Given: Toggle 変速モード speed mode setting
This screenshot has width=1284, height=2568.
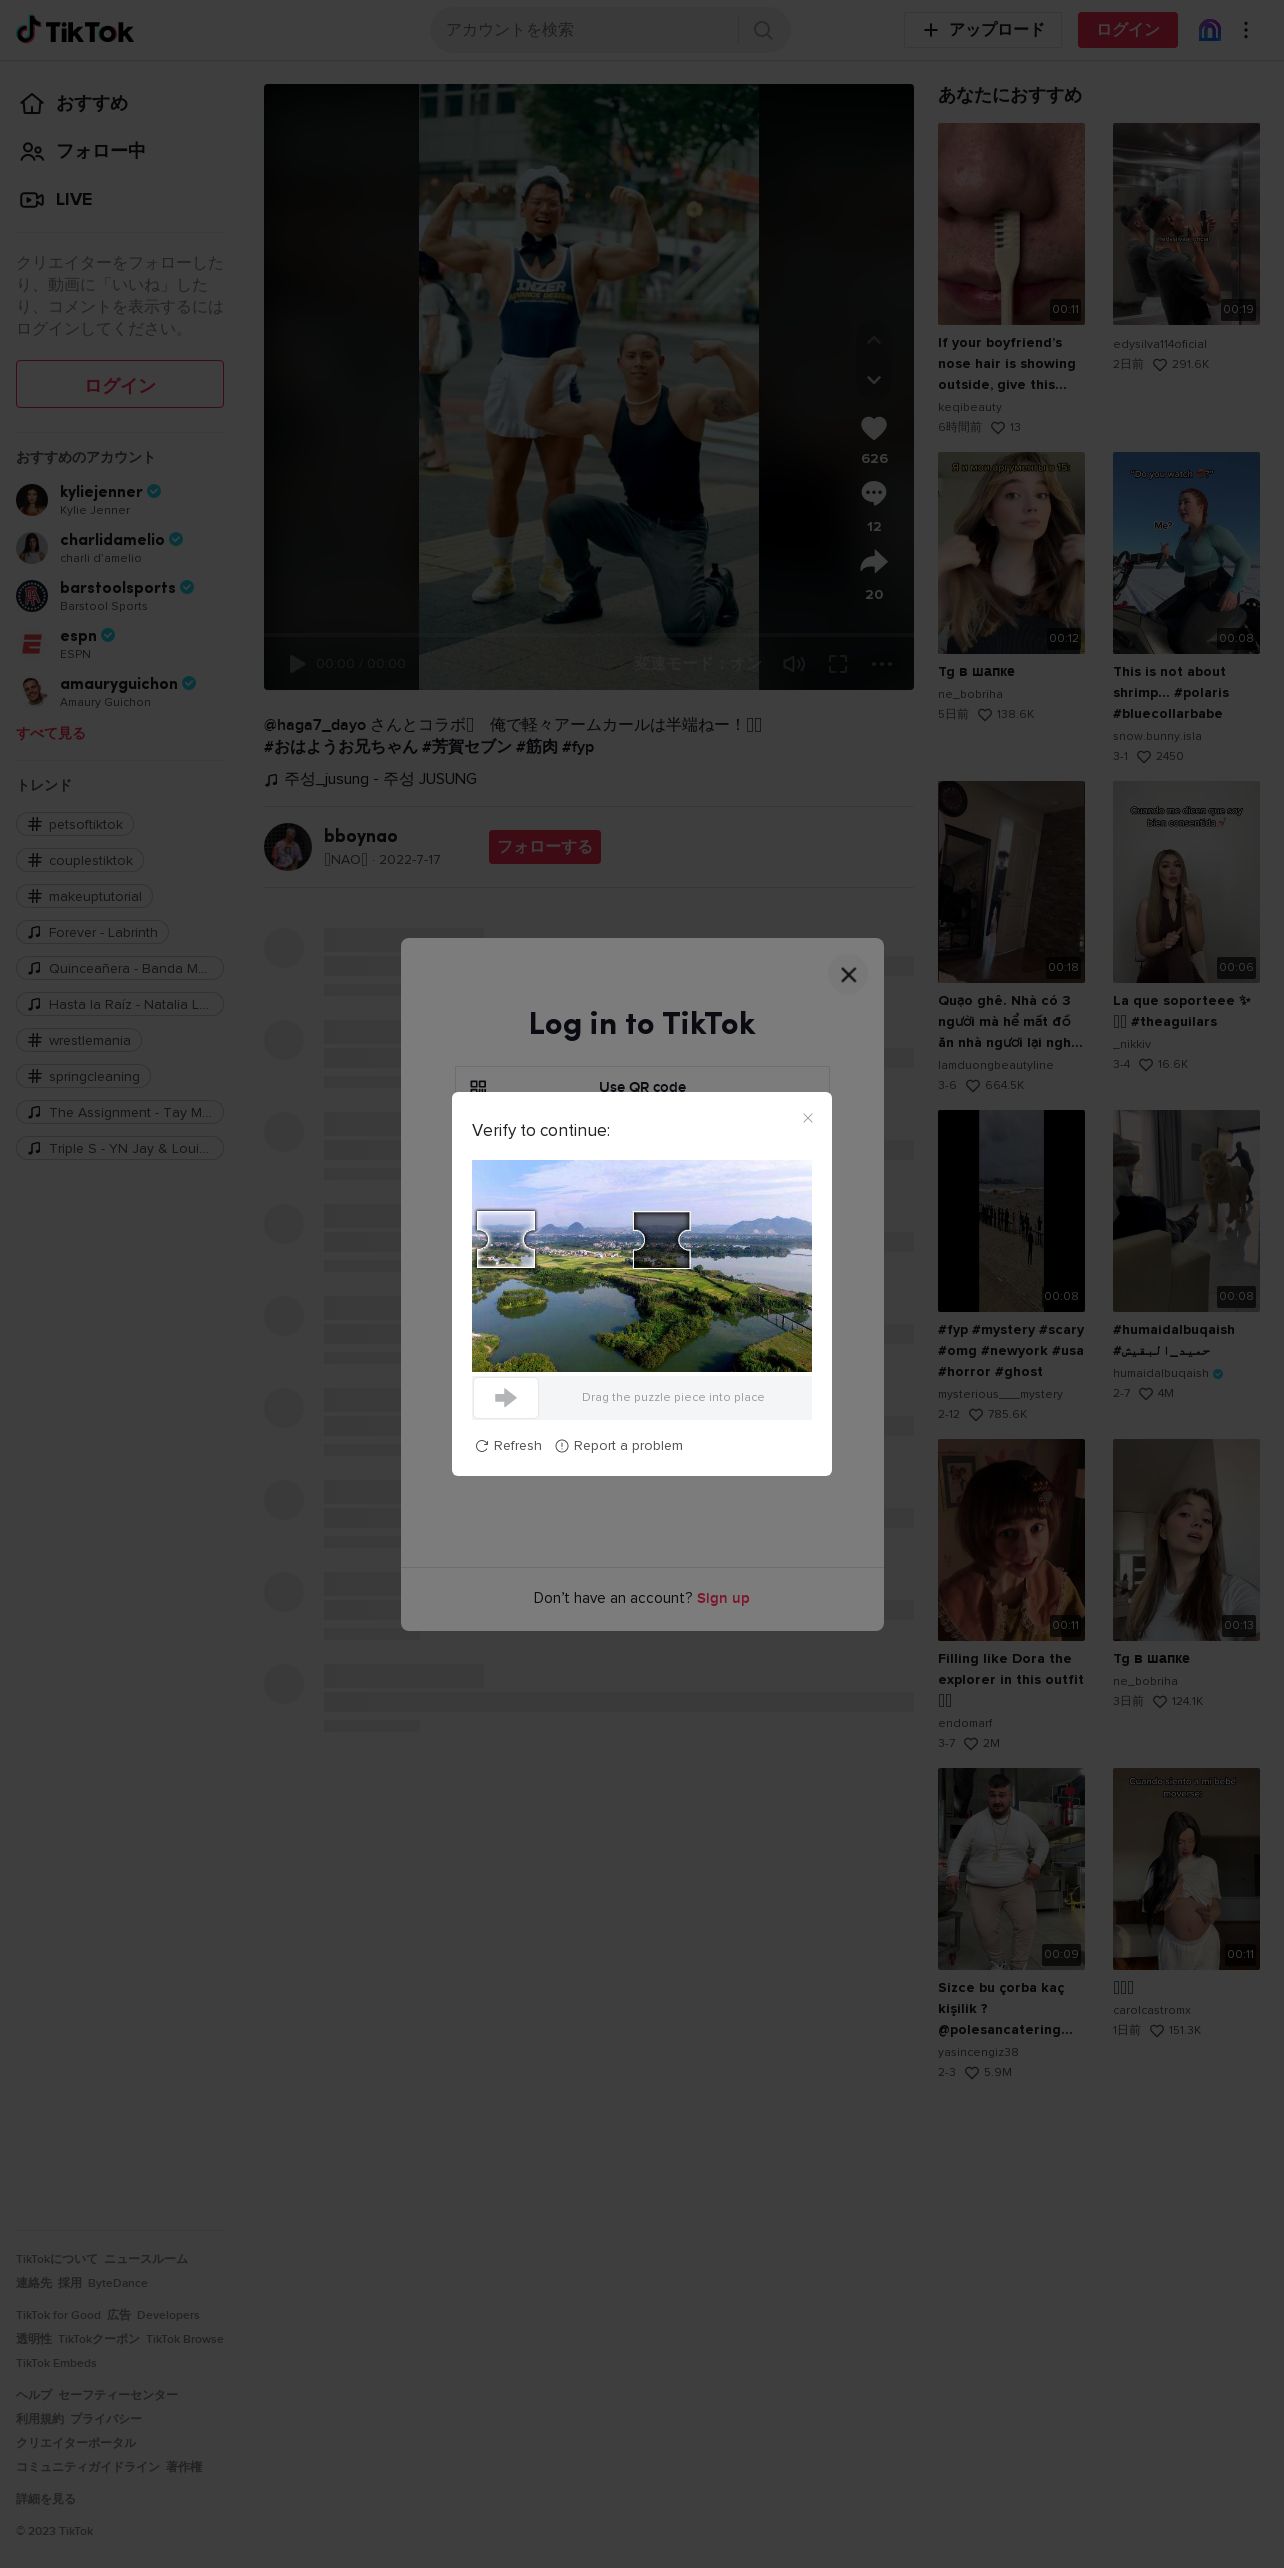Looking at the screenshot, I should point(698,664).
